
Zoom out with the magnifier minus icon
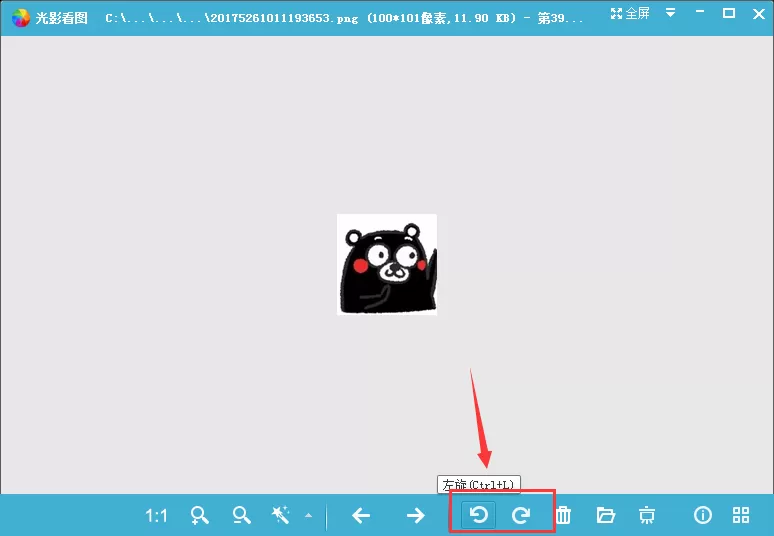tap(241, 515)
